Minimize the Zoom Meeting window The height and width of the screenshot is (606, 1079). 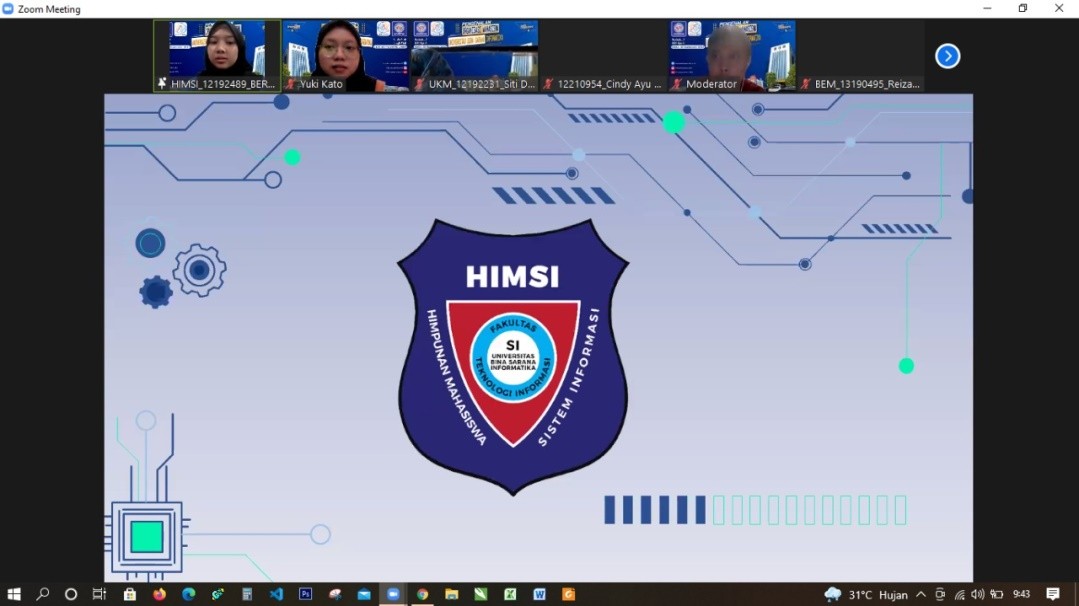click(987, 8)
